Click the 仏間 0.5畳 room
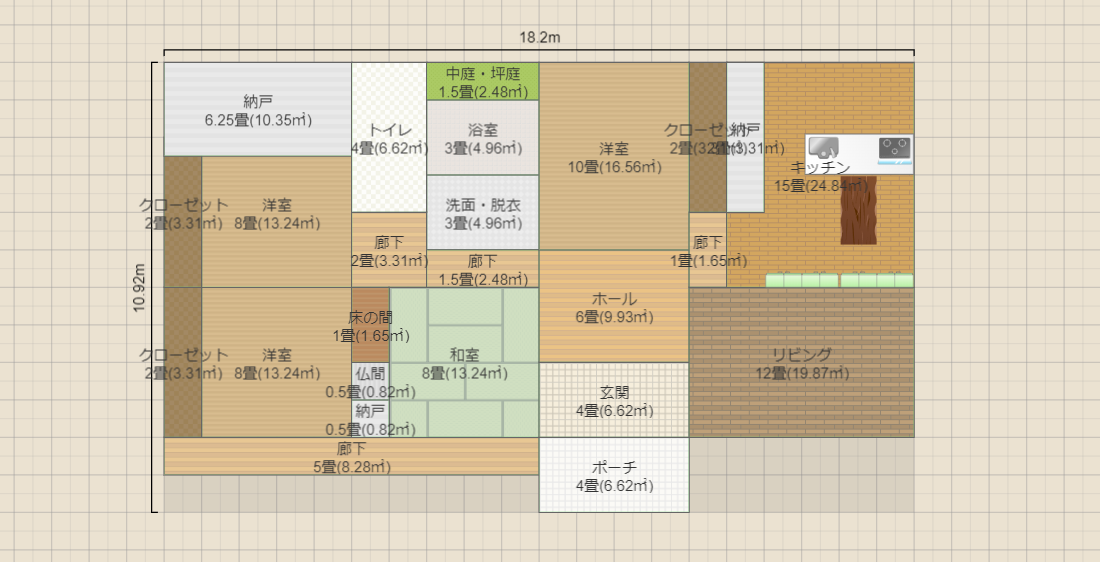The width and height of the screenshot is (1100, 562). (x=370, y=381)
